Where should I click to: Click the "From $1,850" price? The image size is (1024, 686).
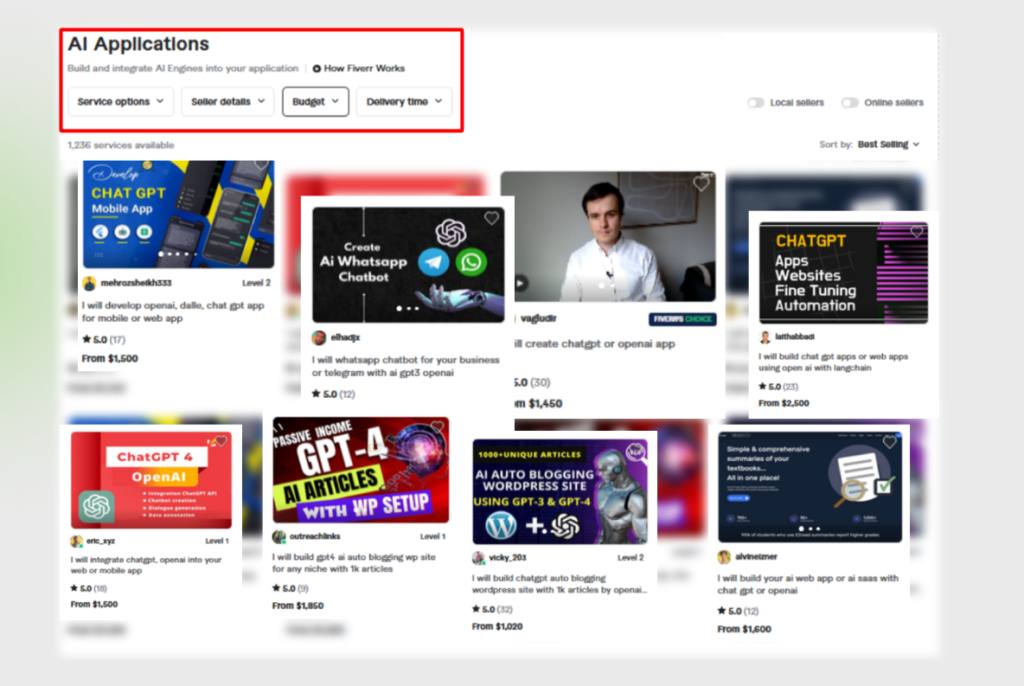[x=298, y=606]
